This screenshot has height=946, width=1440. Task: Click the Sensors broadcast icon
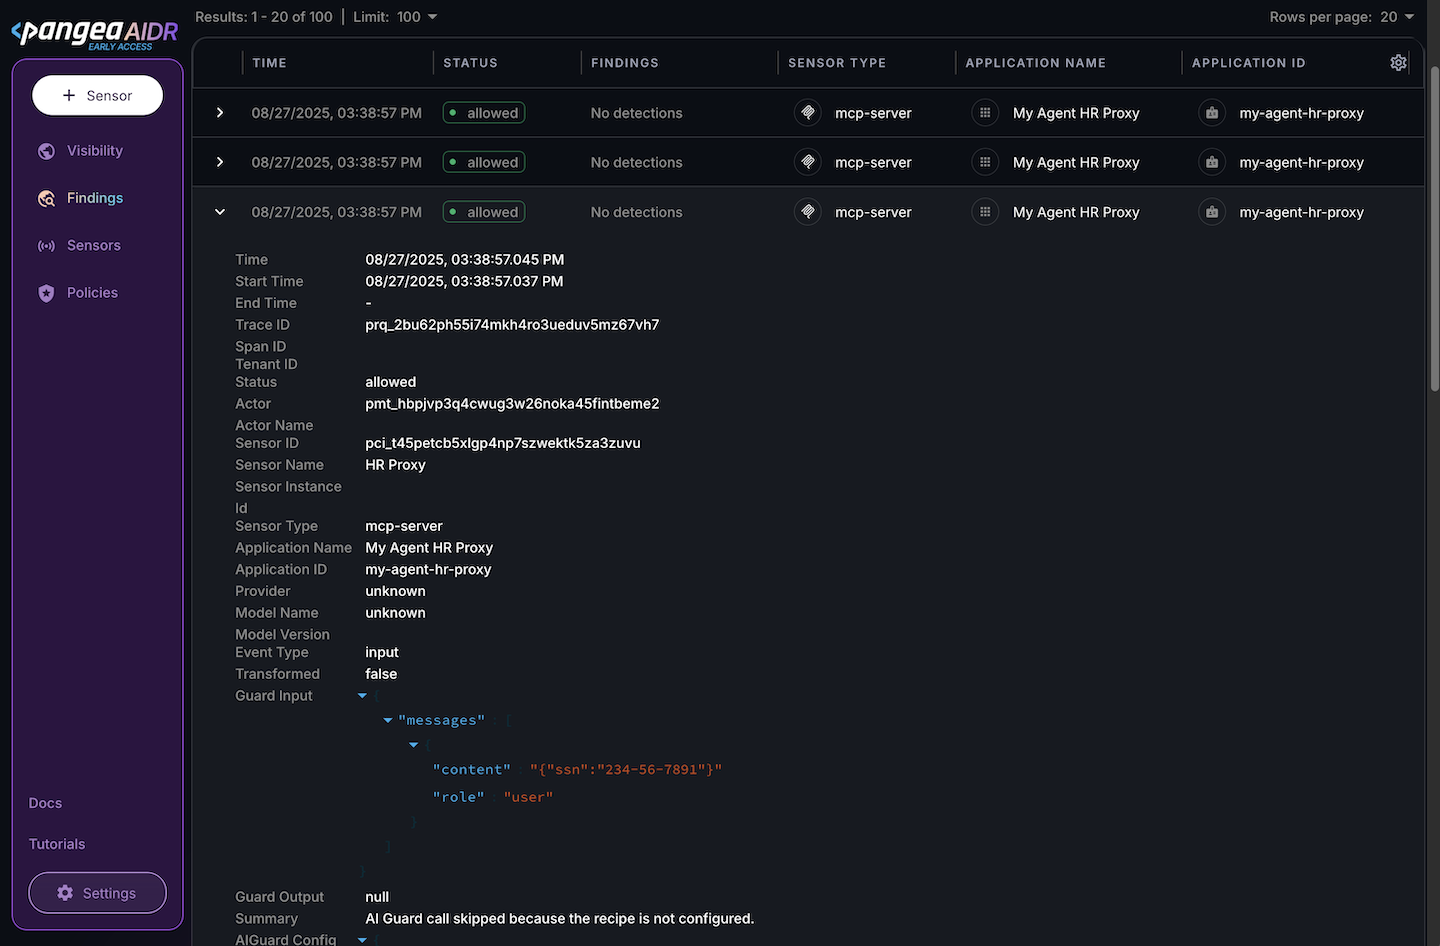point(46,246)
